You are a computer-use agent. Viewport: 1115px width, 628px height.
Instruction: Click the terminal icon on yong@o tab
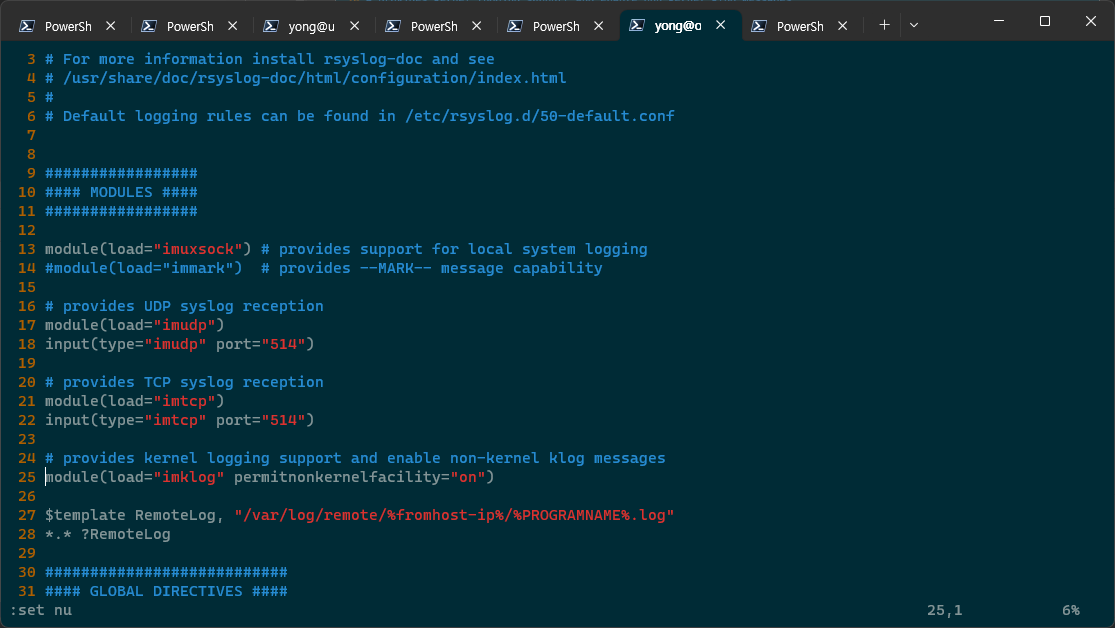[x=637, y=26]
